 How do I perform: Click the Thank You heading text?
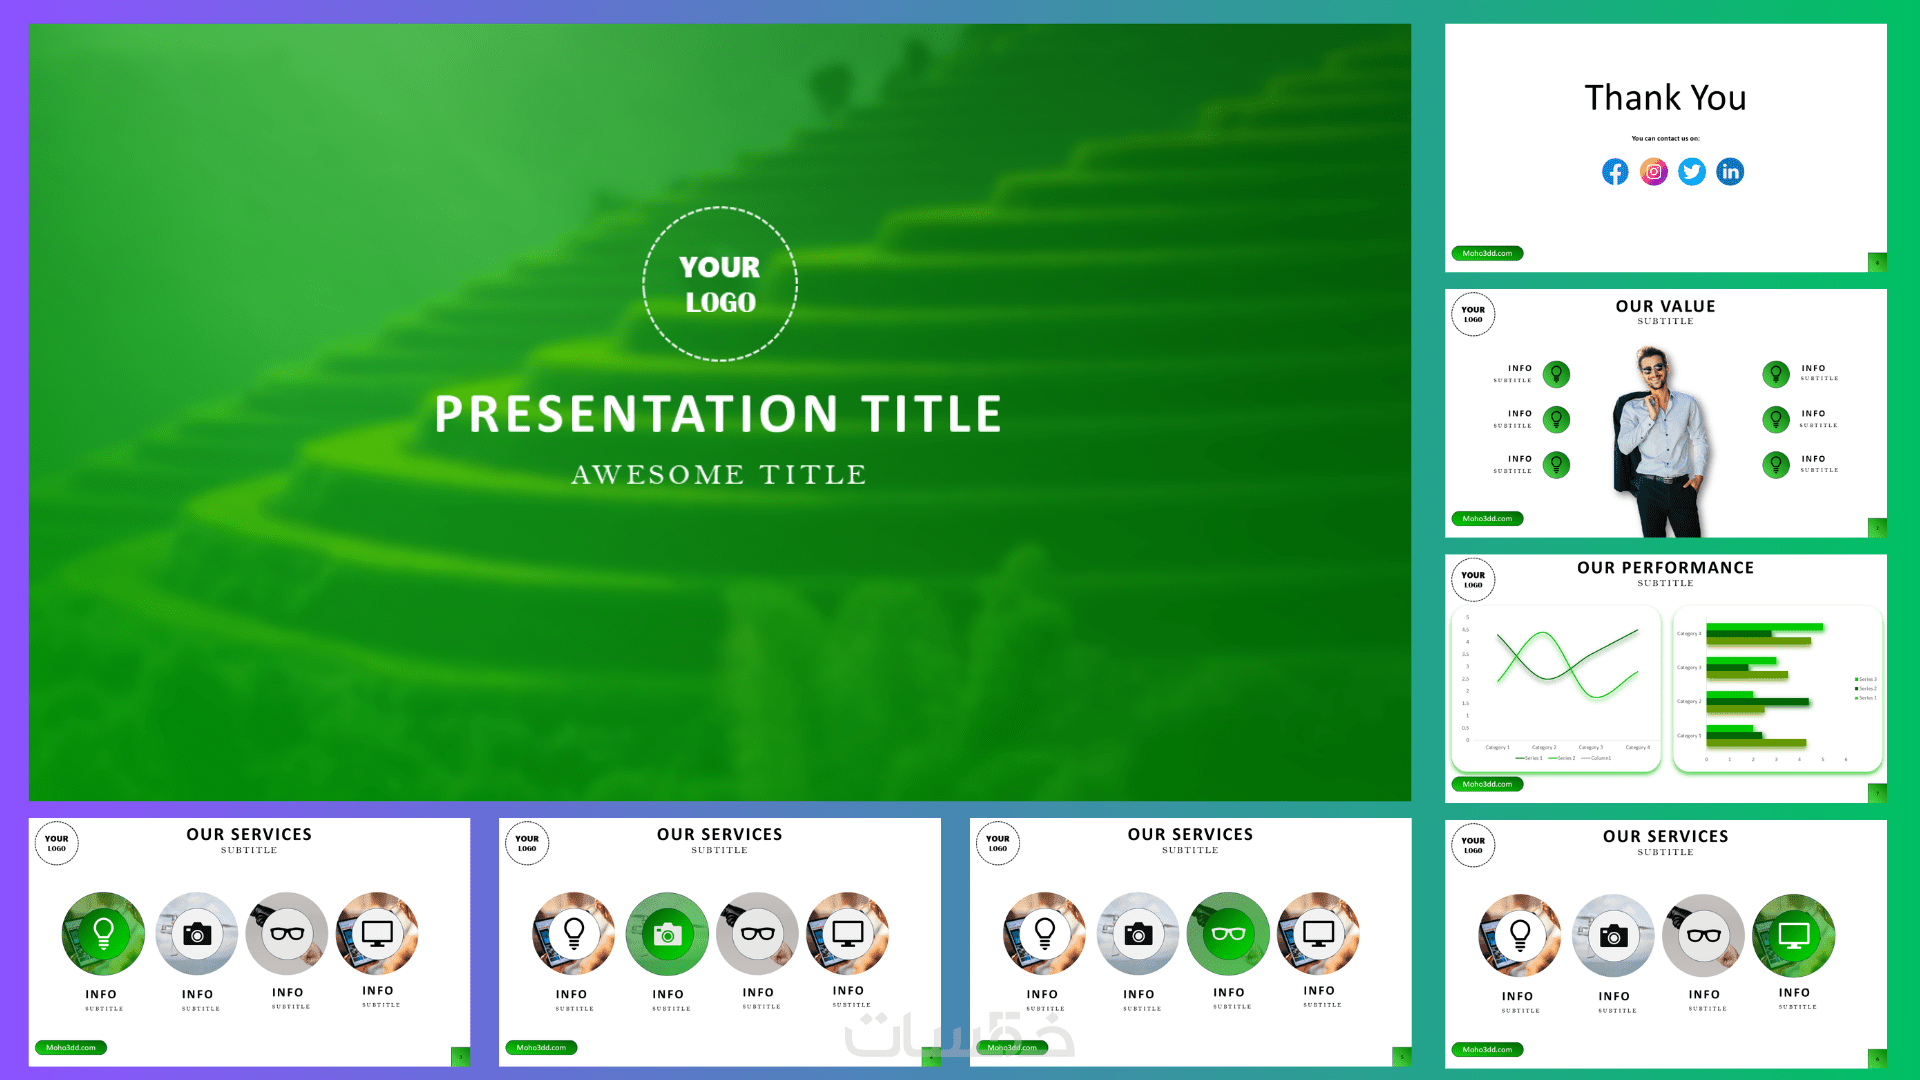[1665, 98]
